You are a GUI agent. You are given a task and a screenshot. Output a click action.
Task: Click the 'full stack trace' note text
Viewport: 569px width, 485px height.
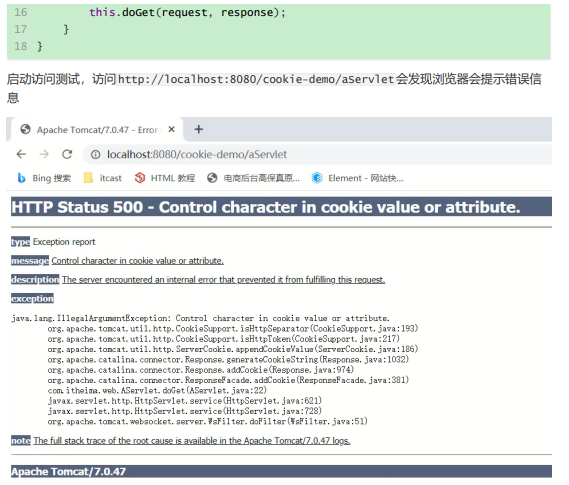pos(192,441)
